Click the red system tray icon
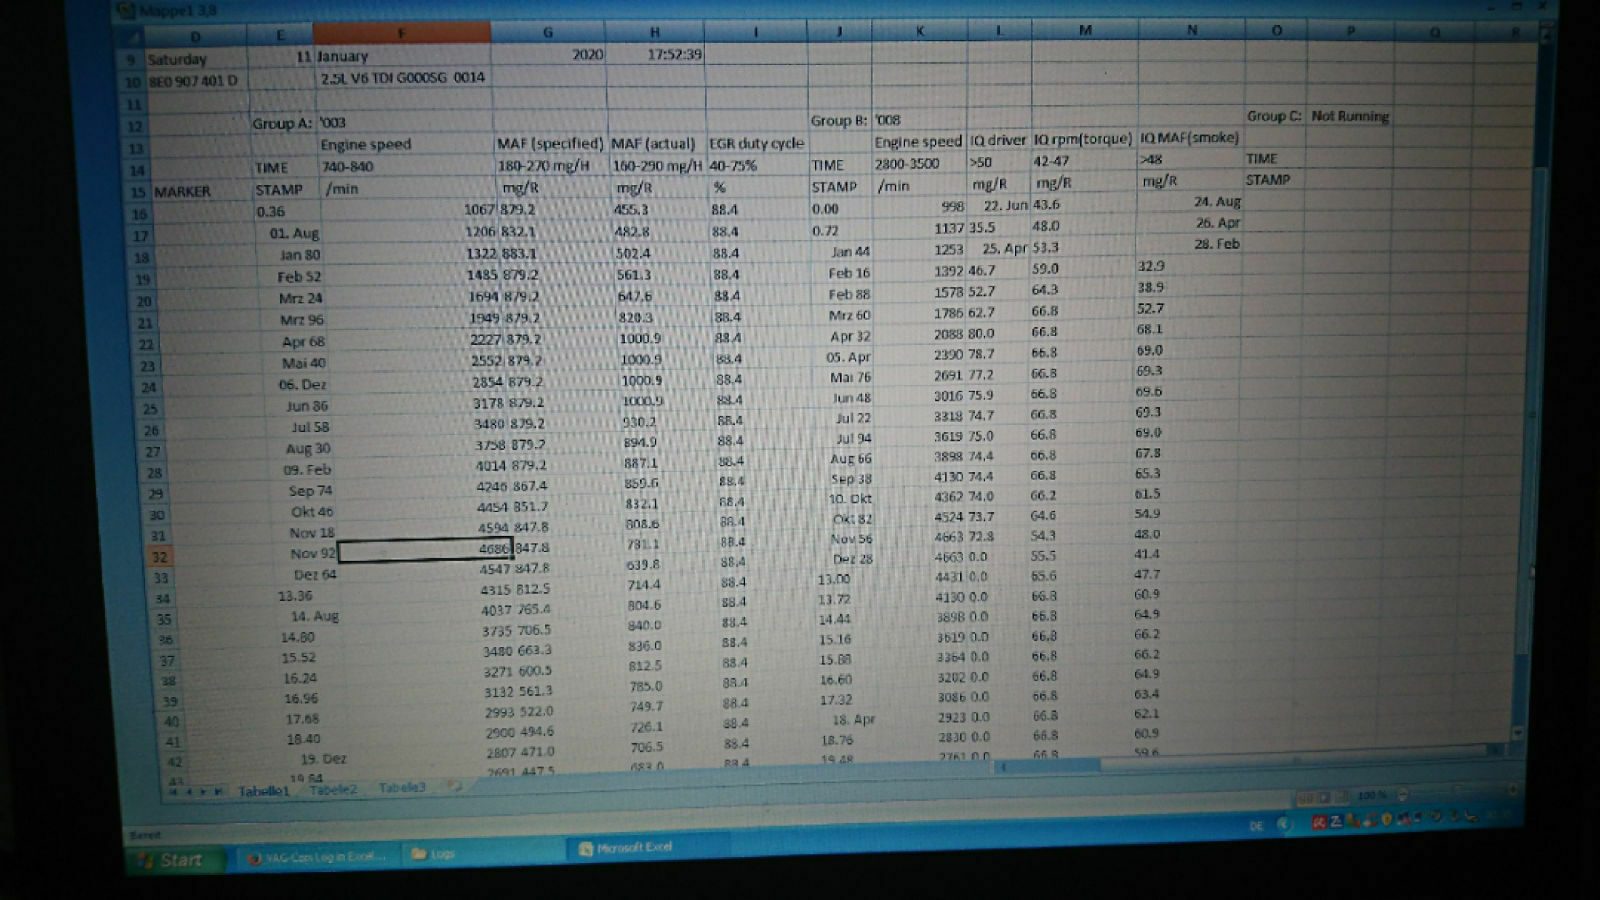This screenshot has height=900, width=1600. pos(1318,822)
